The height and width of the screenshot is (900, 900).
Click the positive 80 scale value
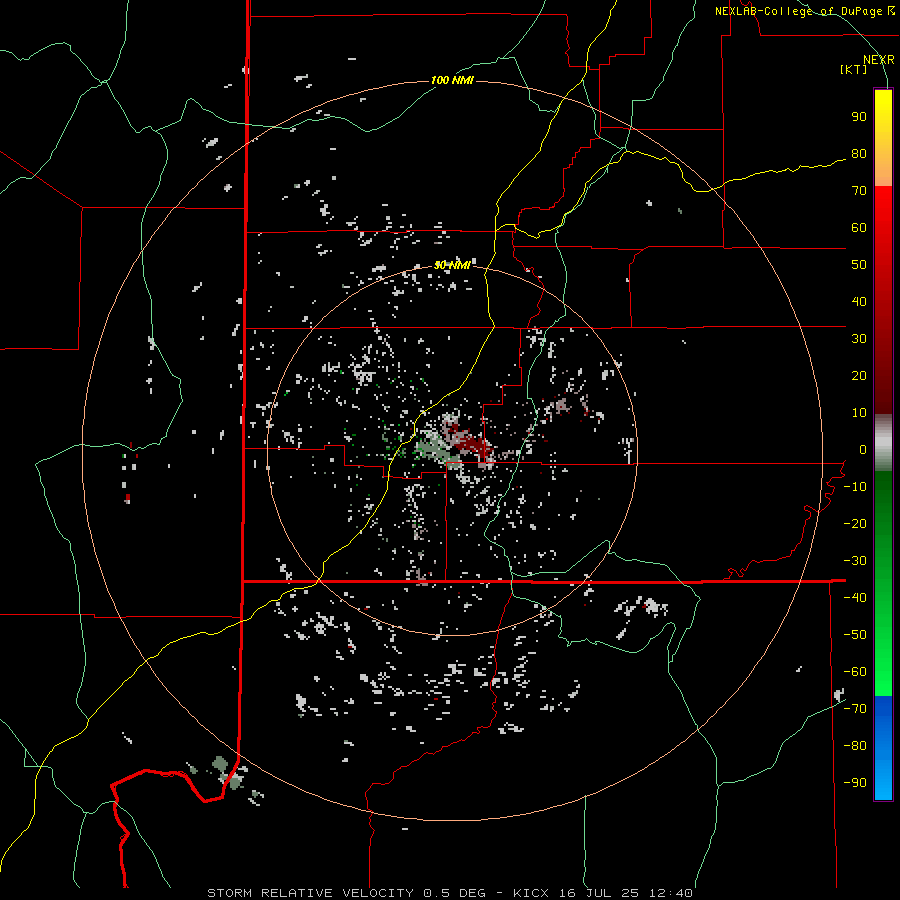(859, 153)
